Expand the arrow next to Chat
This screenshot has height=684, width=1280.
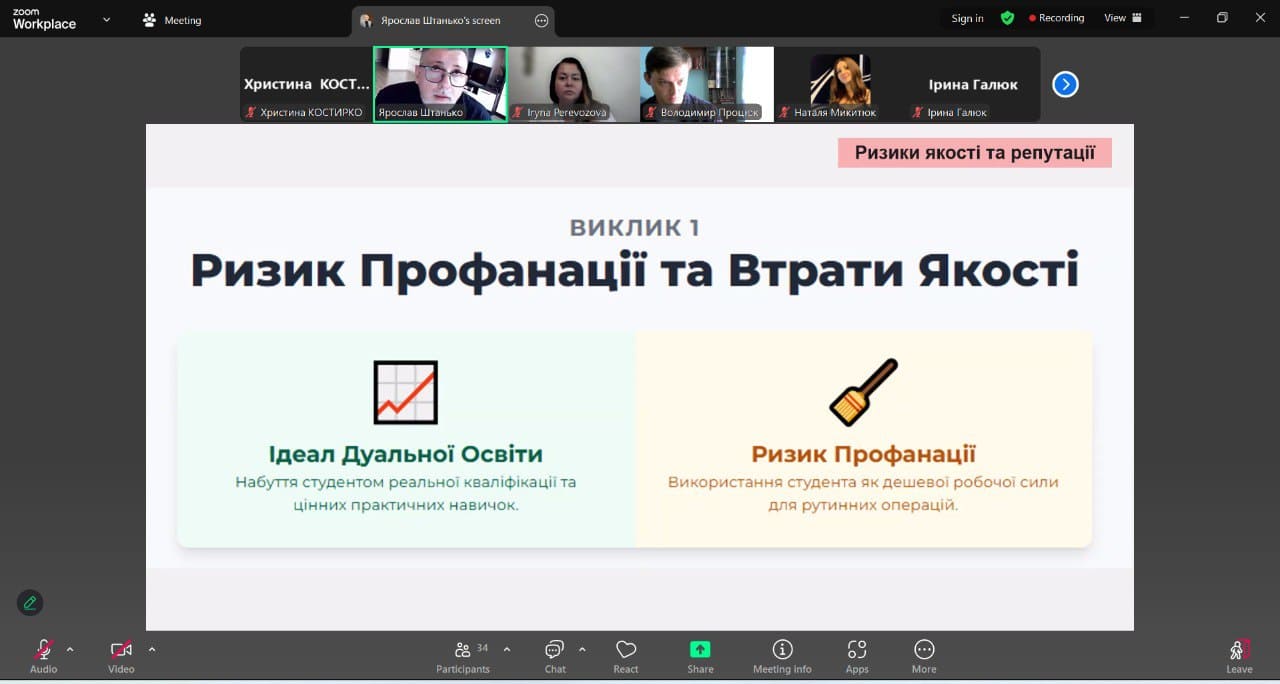(x=582, y=648)
